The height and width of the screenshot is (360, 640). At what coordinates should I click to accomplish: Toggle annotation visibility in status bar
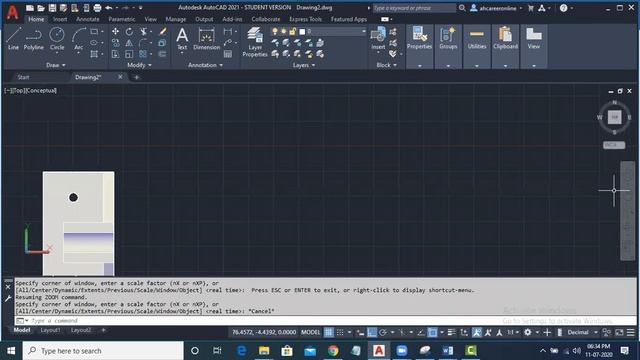[x=477, y=333]
